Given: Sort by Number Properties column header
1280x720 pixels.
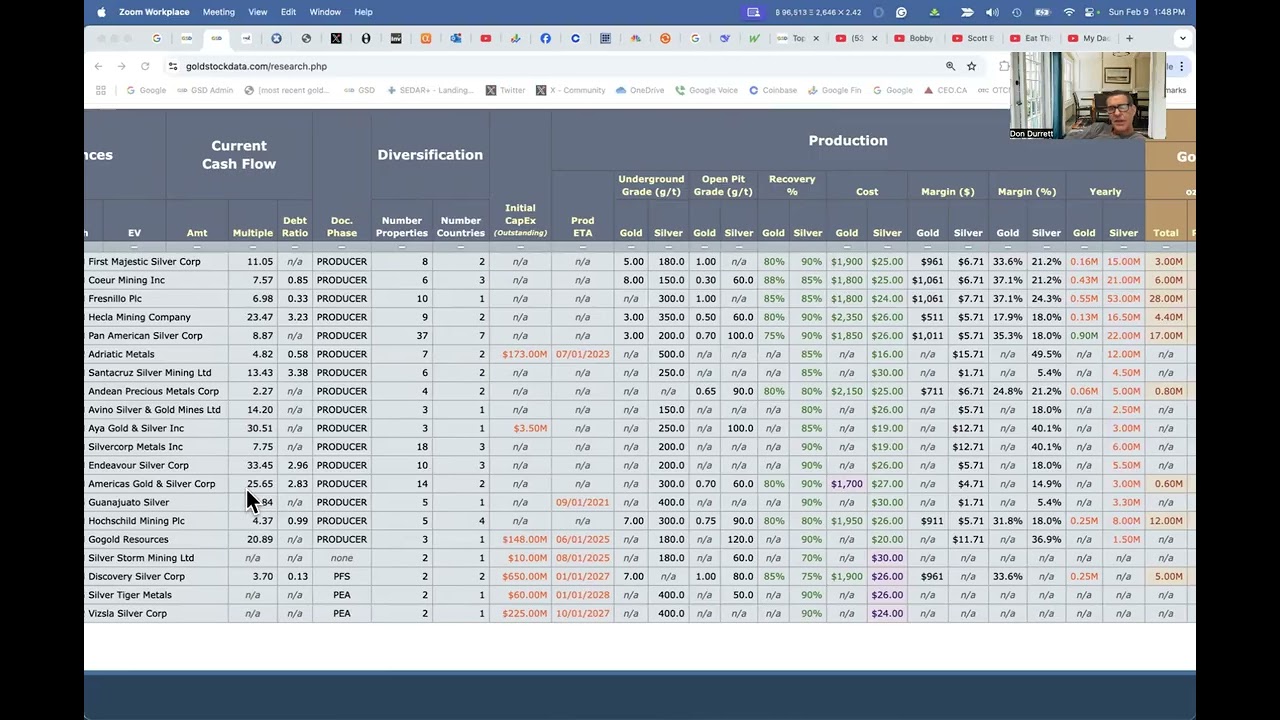Looking at the screenshot, I should (x=402, y=227).
